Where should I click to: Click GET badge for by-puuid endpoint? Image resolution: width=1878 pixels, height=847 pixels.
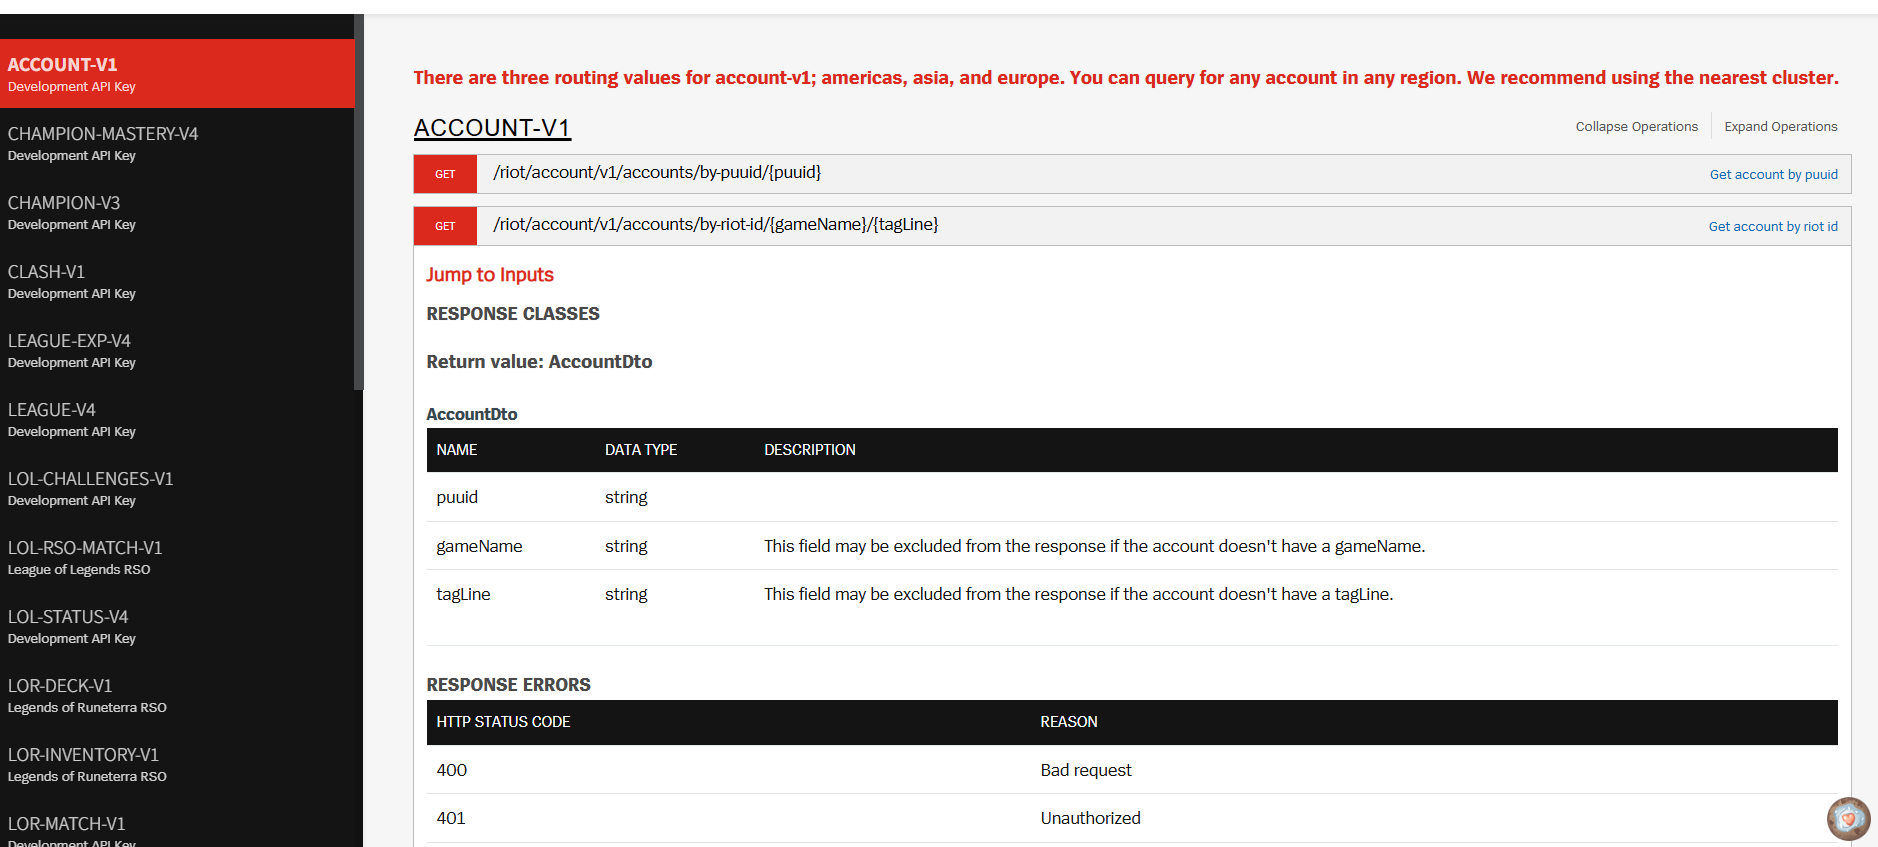(445, 174)
